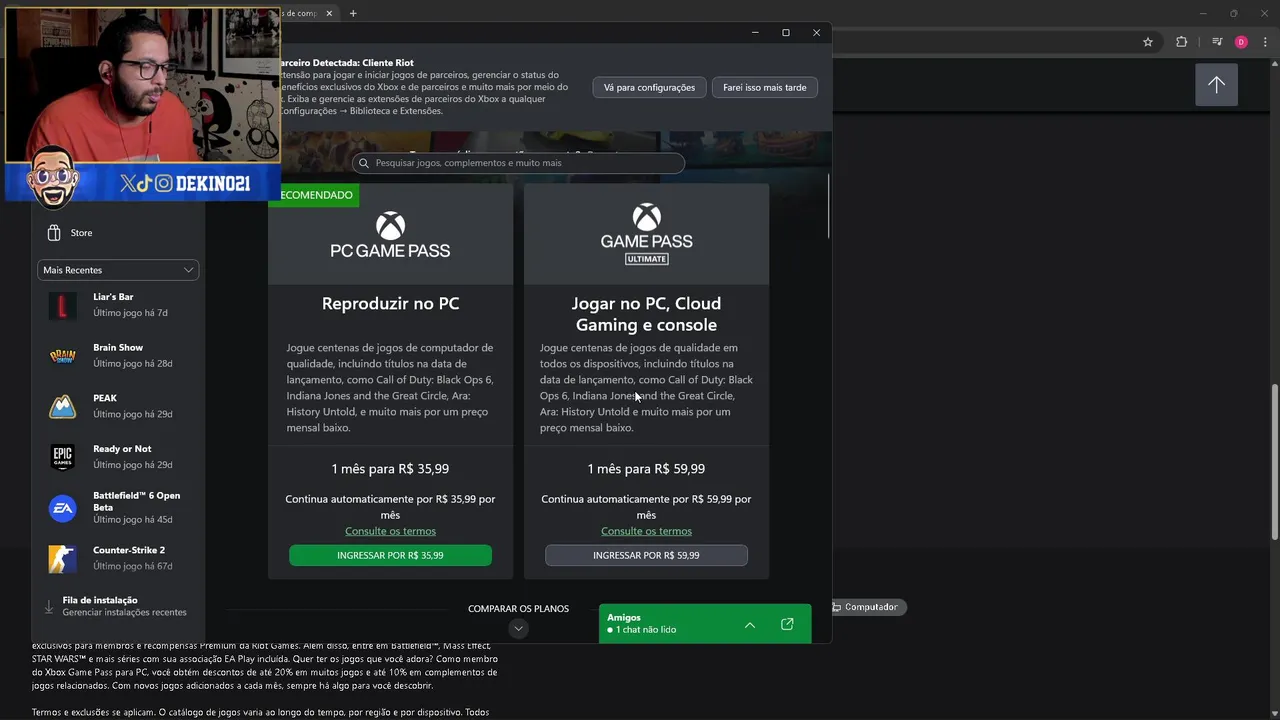Image resolution: width=1280 pixels, height=720 pixels.
Task: Click the search magnifier icon
Action: (x=364, y=163)
